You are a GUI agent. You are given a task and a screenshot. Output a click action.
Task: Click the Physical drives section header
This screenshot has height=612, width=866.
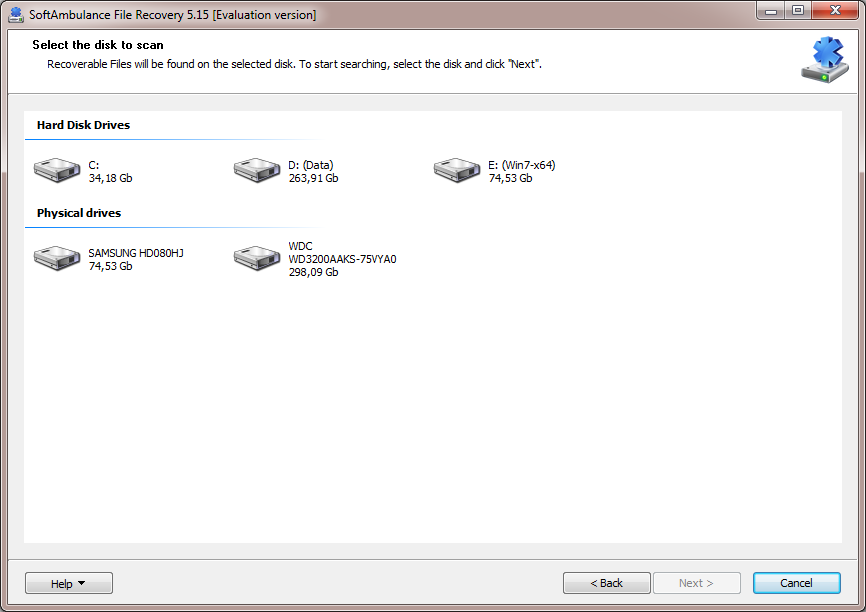pyautogui.click(x=79, y=213)
